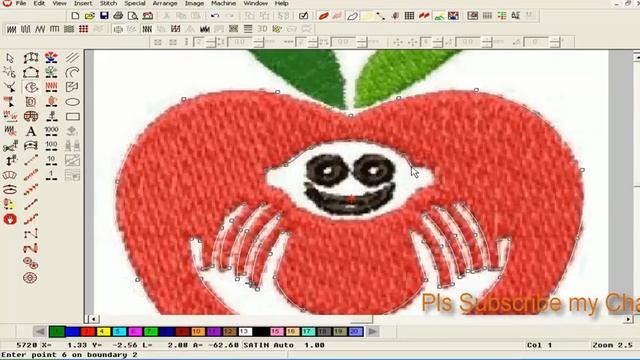The width and height of the screenshot is (640, 360).
Task: Click the checkbox options icon in toolbar
Action: click(x=303, y=16)
